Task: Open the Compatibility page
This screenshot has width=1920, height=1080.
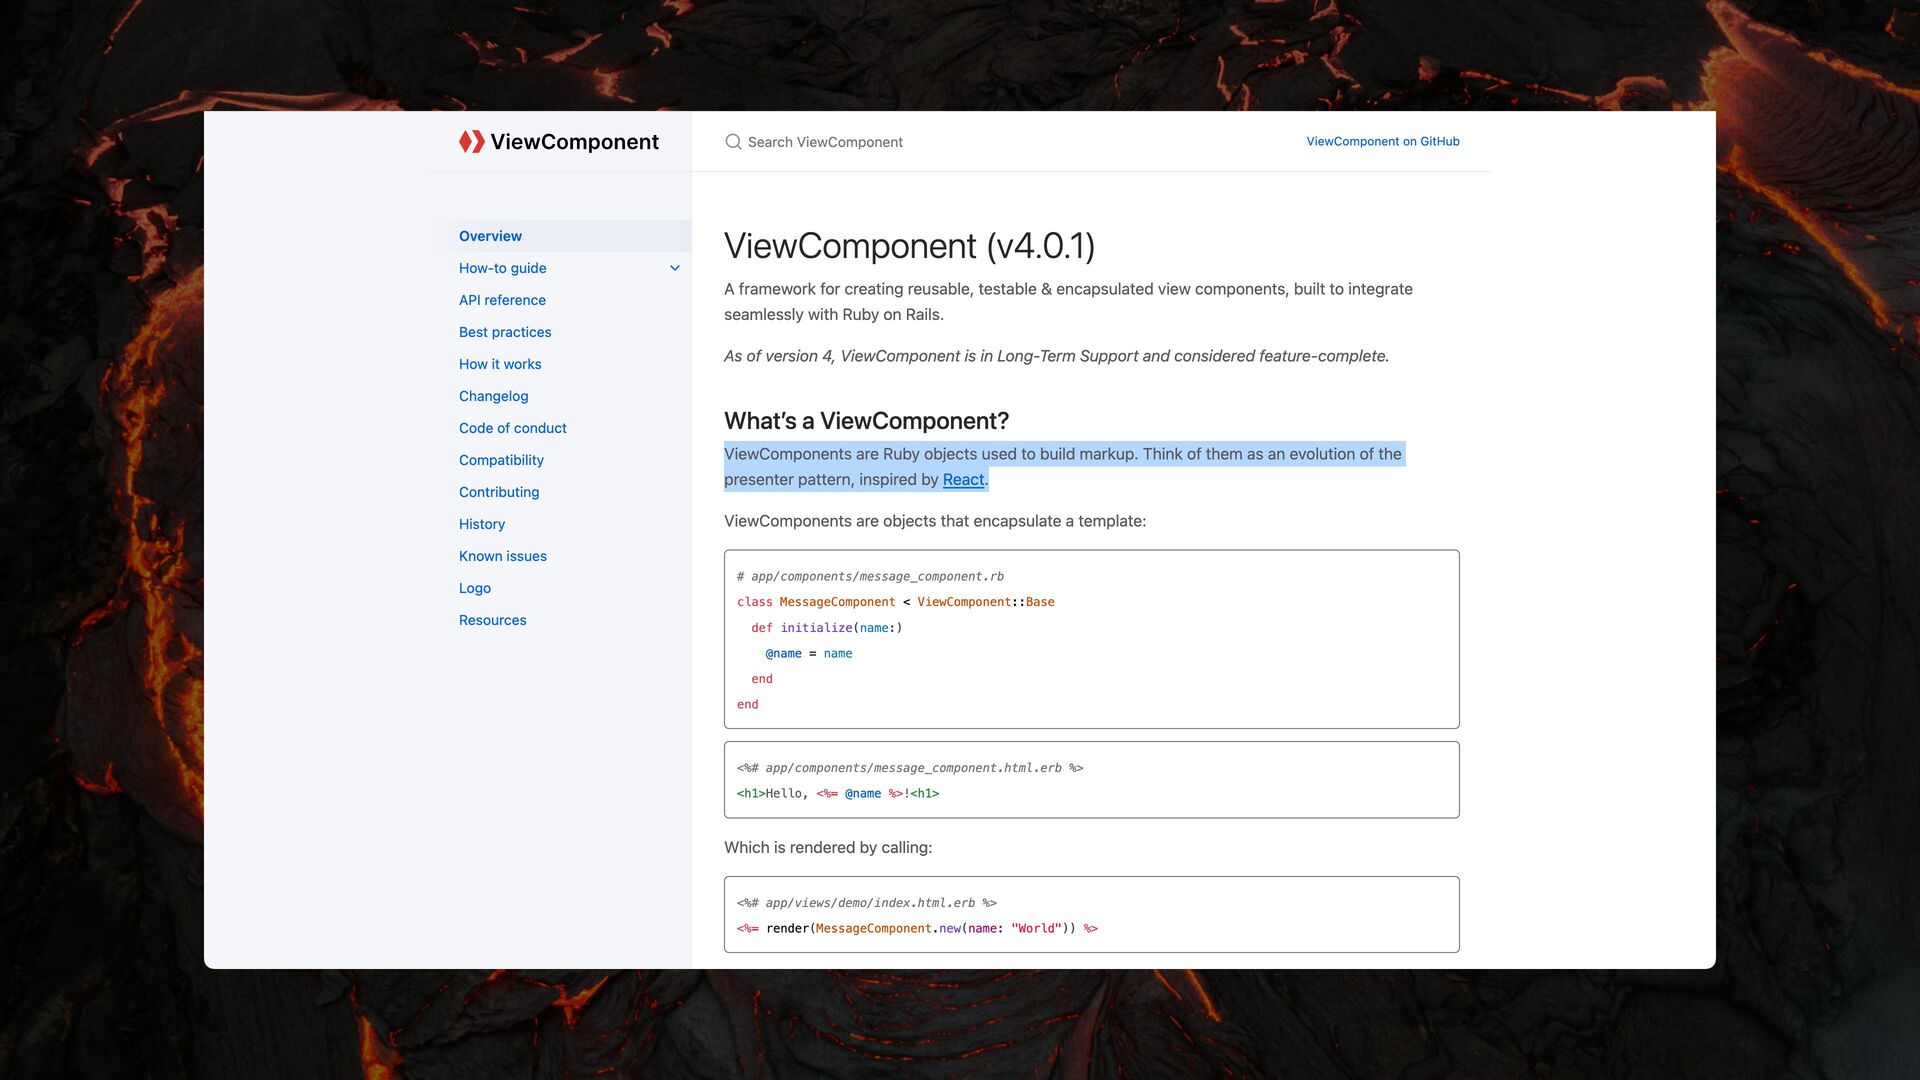Action: point(501,460)
